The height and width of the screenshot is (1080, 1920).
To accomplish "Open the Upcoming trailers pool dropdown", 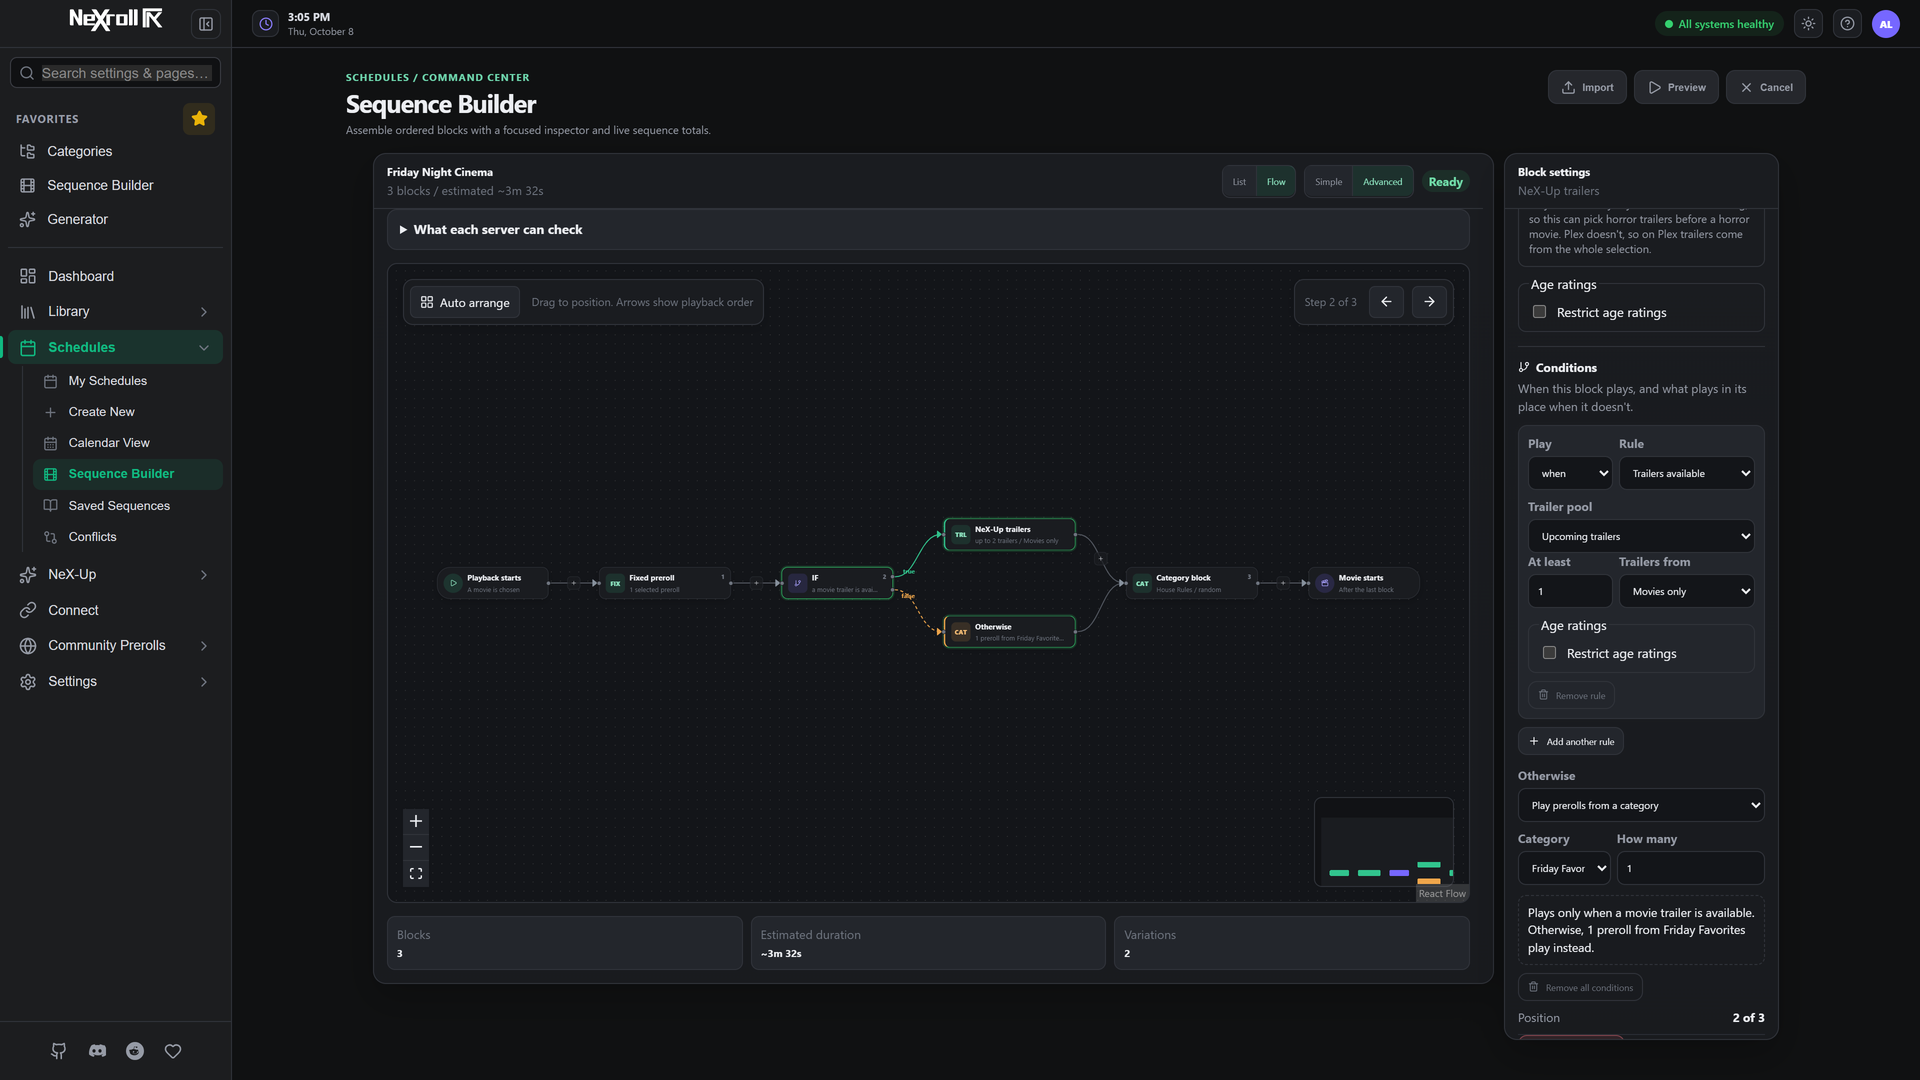I will click(x=1641, y=536).
